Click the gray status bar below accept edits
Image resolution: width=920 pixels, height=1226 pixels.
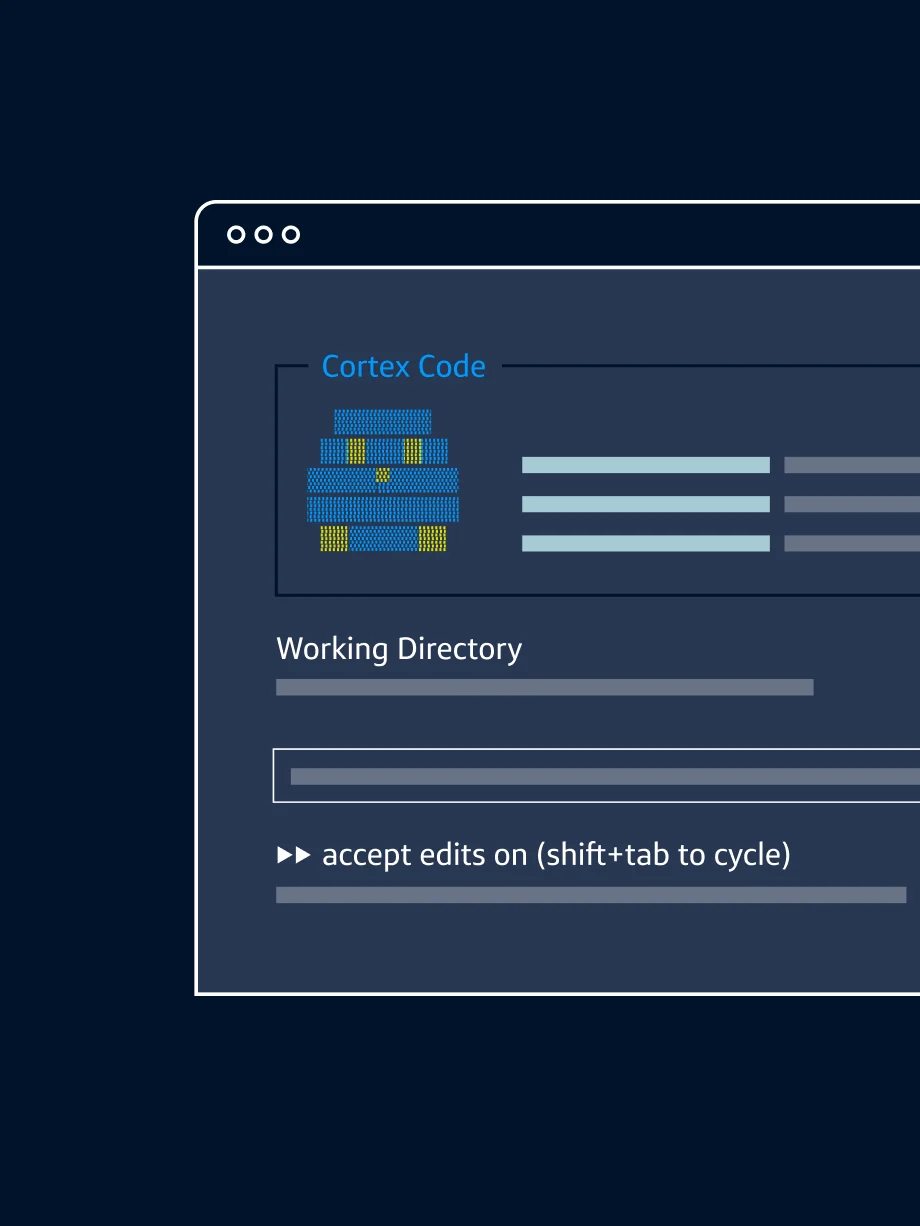point(591,895)
